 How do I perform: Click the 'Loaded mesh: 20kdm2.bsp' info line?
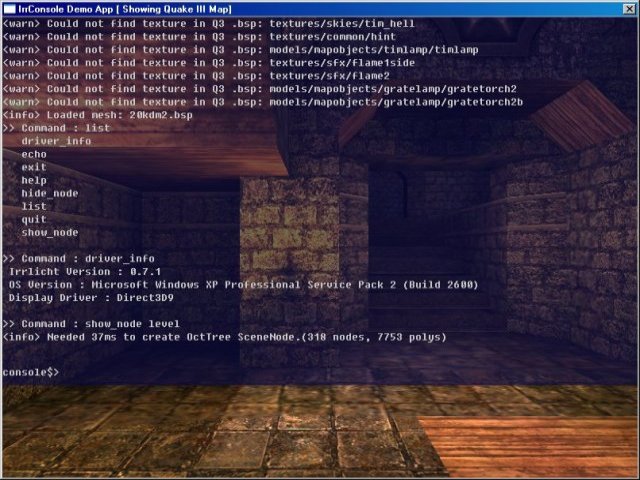tap(98, 115)
